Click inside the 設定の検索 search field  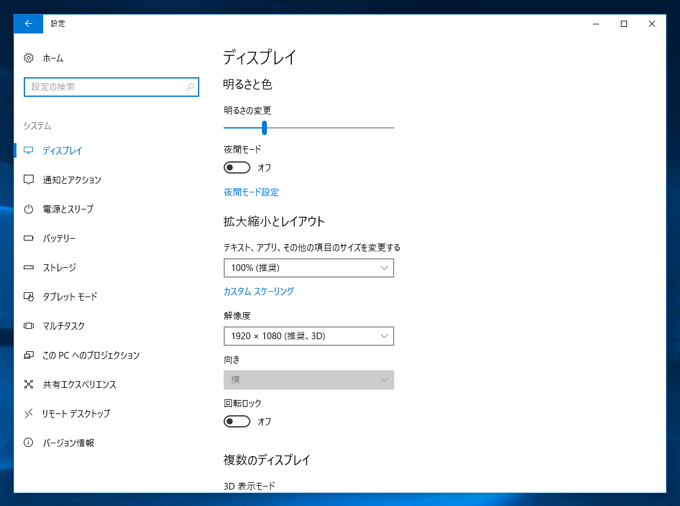click(111, 87)
